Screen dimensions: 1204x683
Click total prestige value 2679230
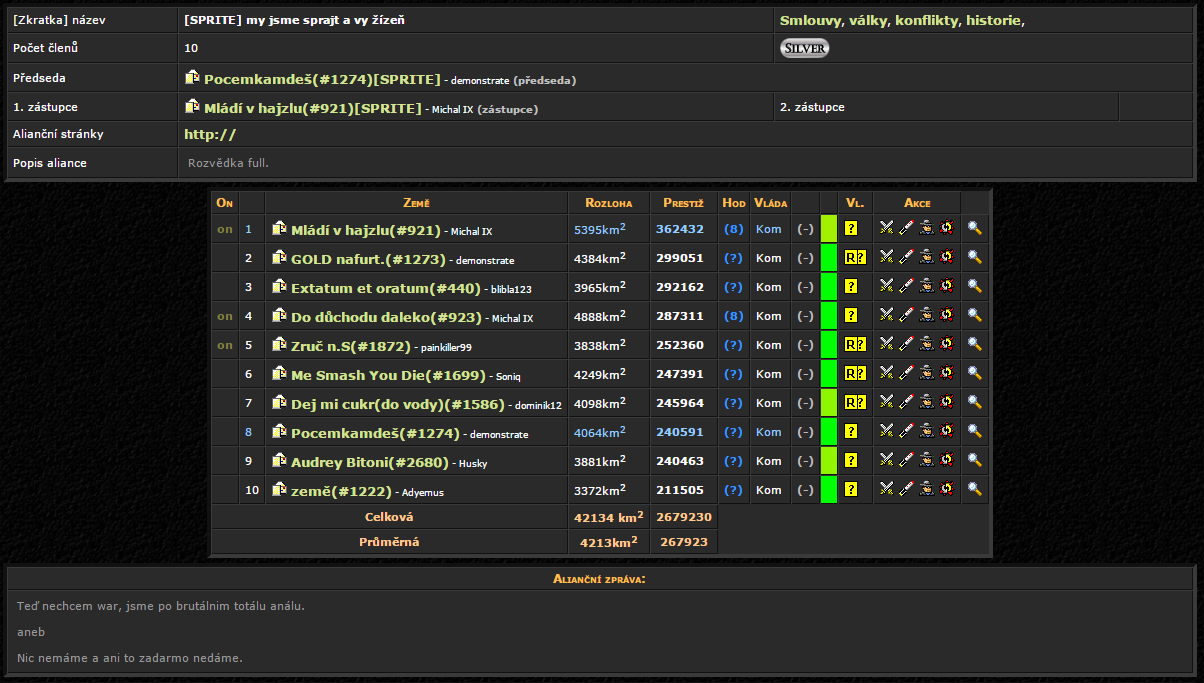point(685,517)
